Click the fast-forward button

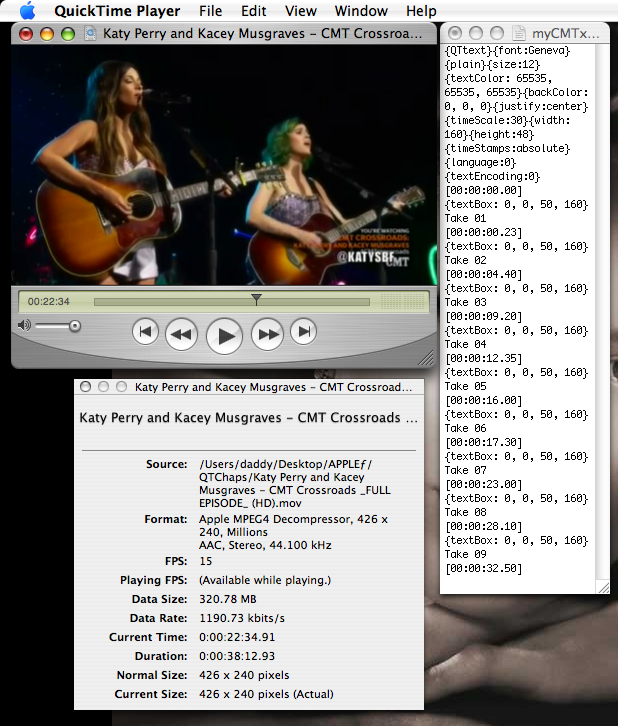[x=268, y=334]
